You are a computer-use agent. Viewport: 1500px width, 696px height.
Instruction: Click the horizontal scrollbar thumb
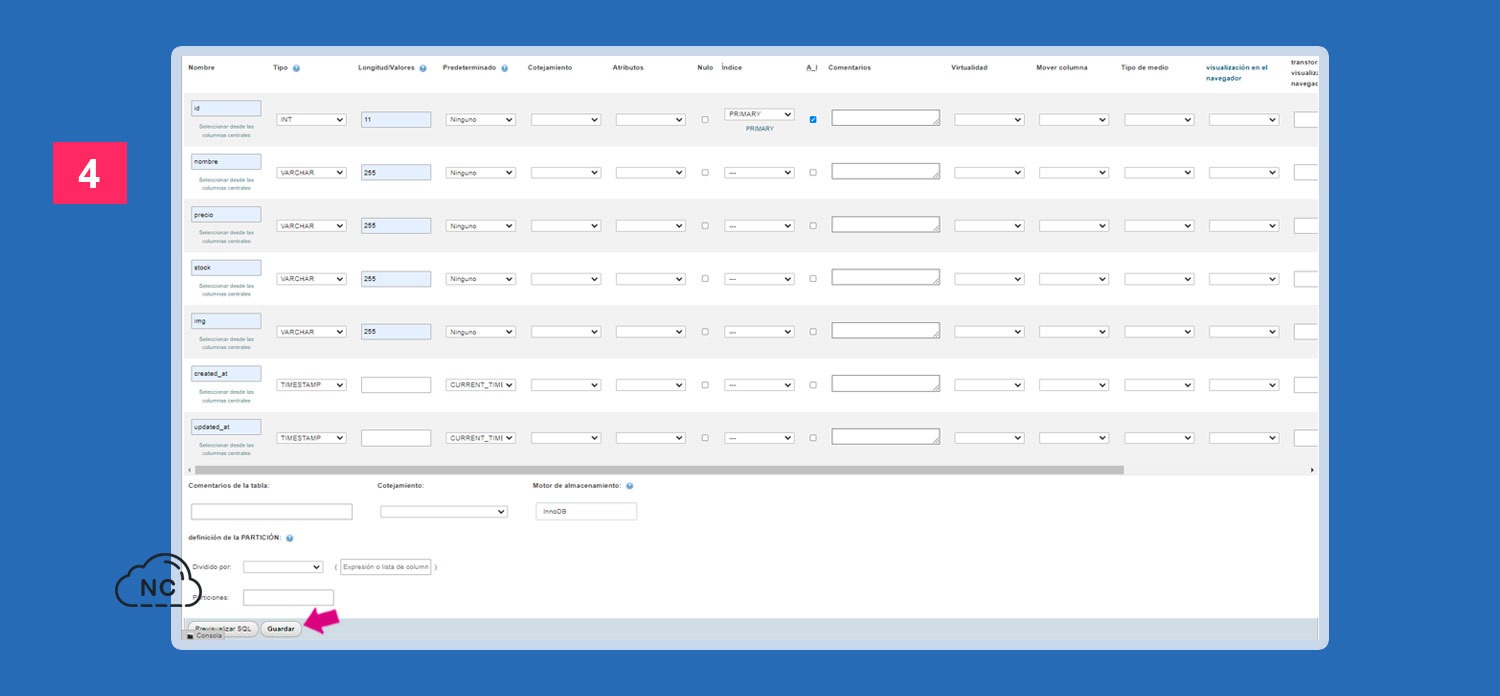(x=659, y=470)
